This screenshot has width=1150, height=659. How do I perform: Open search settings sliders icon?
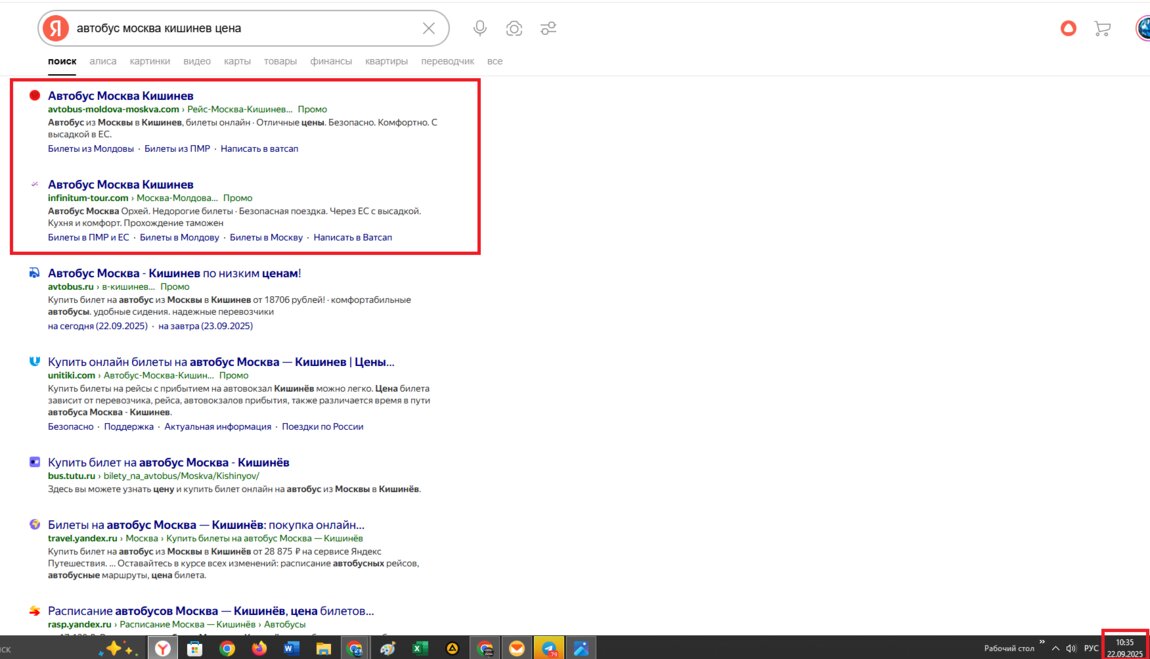click(548, 28)
